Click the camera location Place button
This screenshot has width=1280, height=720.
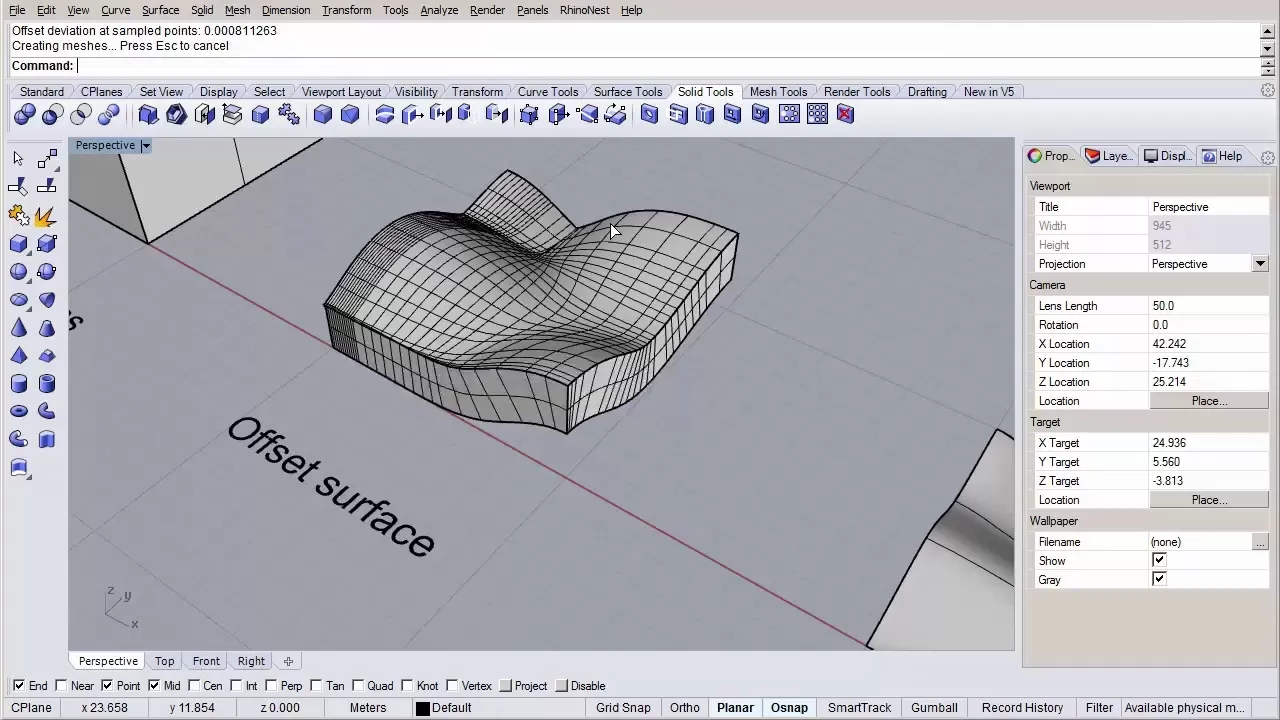point(1208,401)
